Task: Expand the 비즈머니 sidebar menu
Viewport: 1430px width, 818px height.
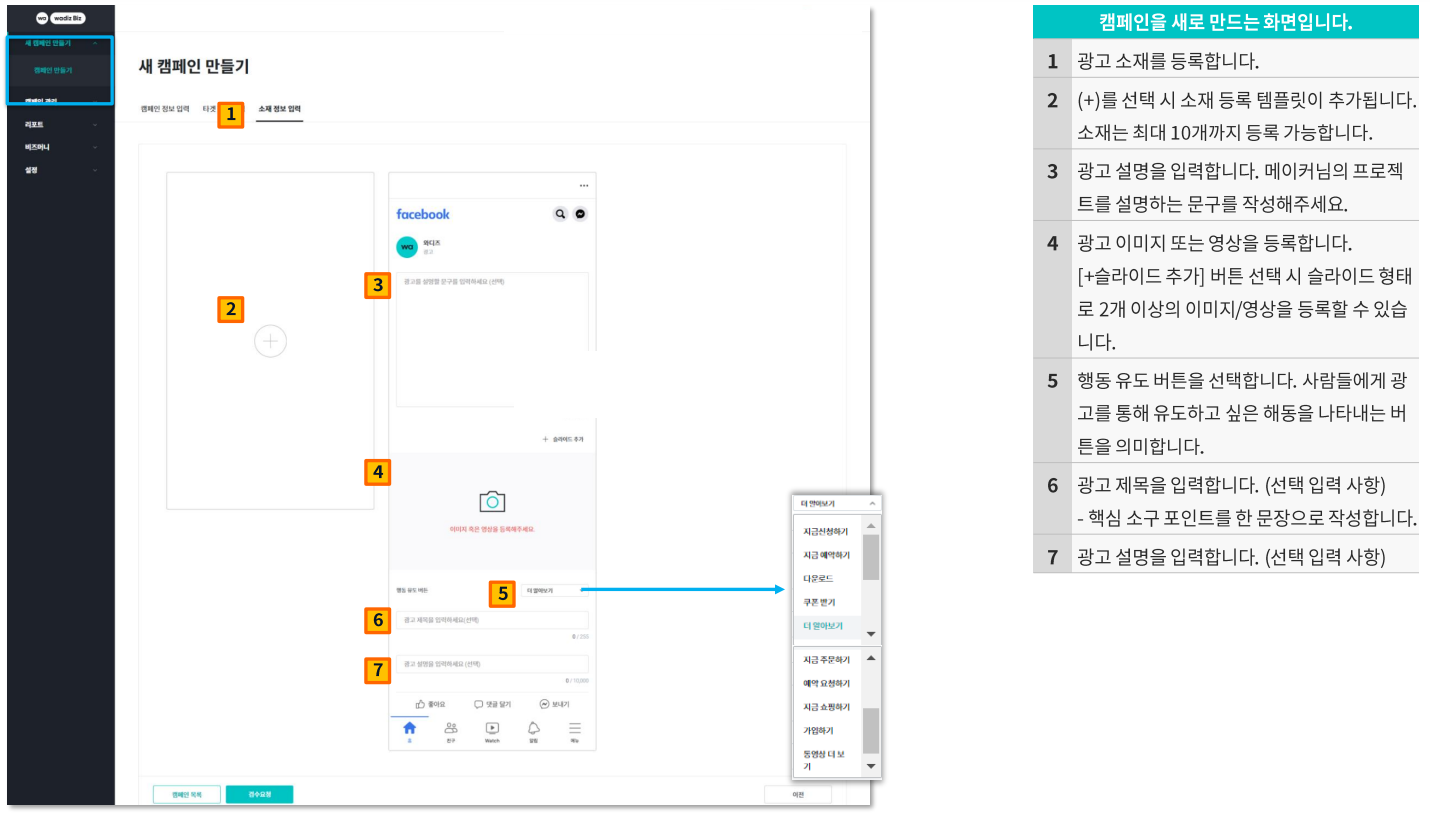Action: [60, 147]
